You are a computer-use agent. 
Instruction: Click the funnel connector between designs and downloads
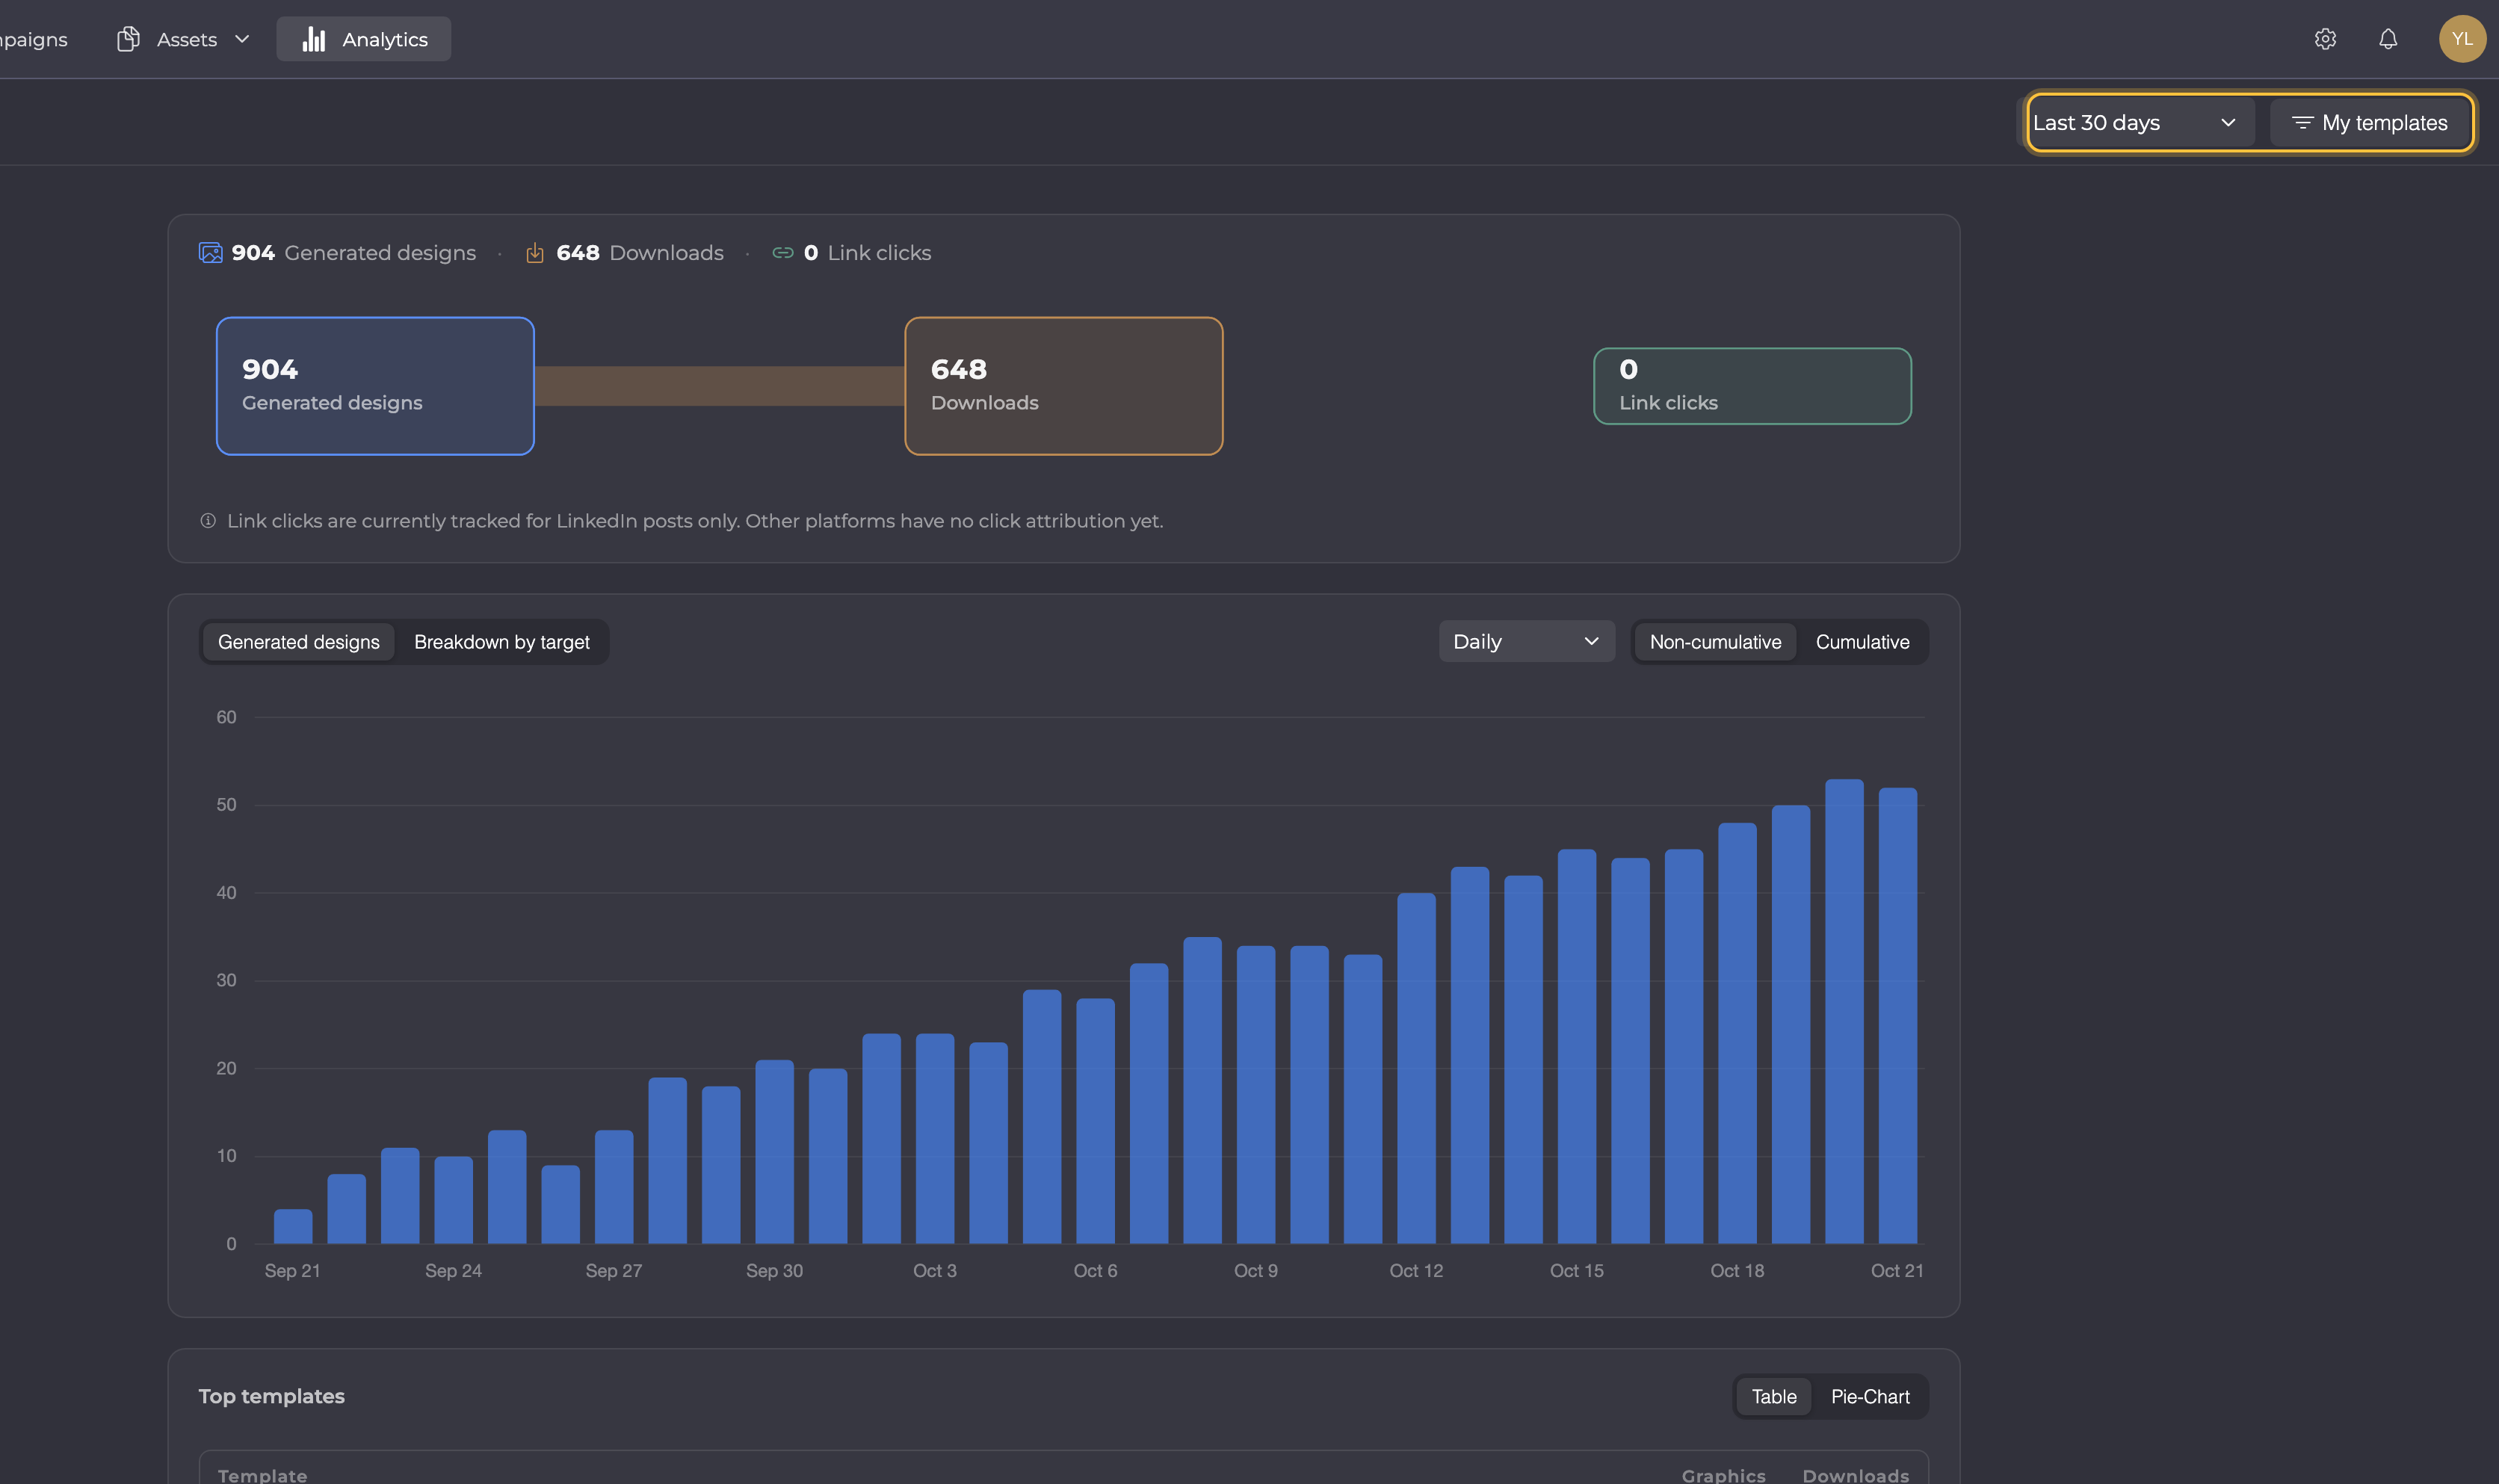720,386
